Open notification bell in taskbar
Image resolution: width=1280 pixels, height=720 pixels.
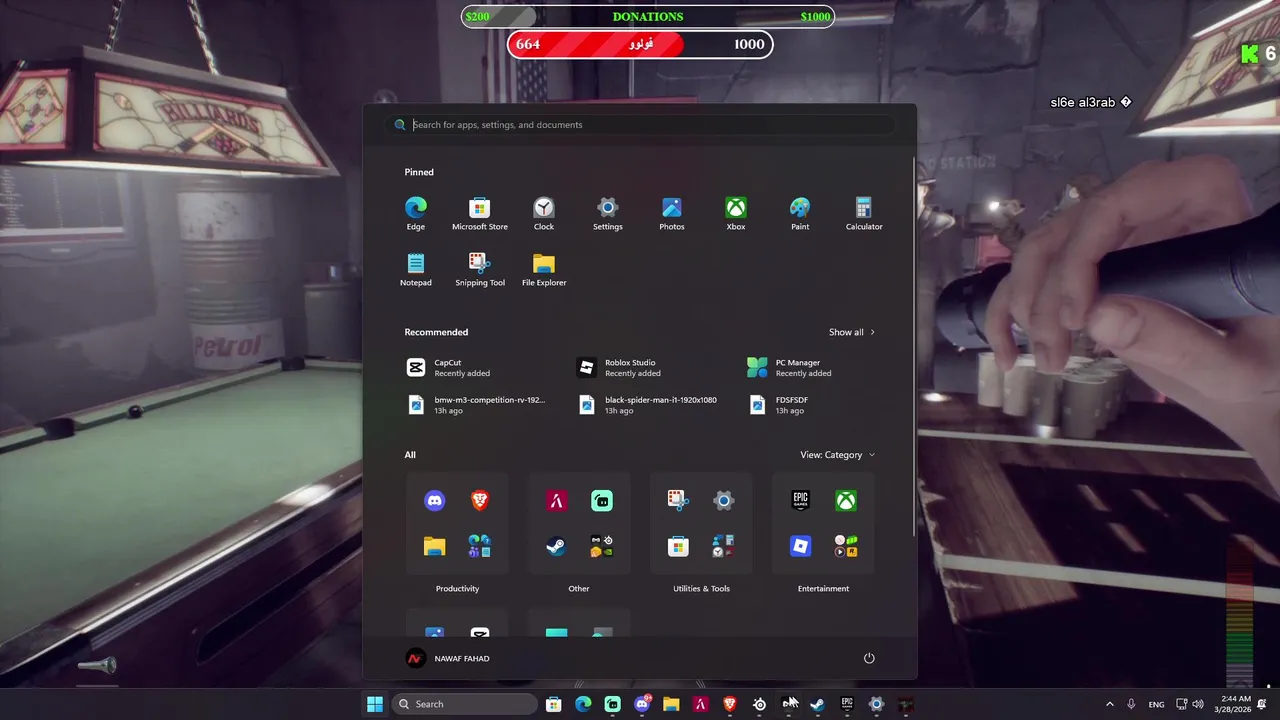coord(1262,704)
